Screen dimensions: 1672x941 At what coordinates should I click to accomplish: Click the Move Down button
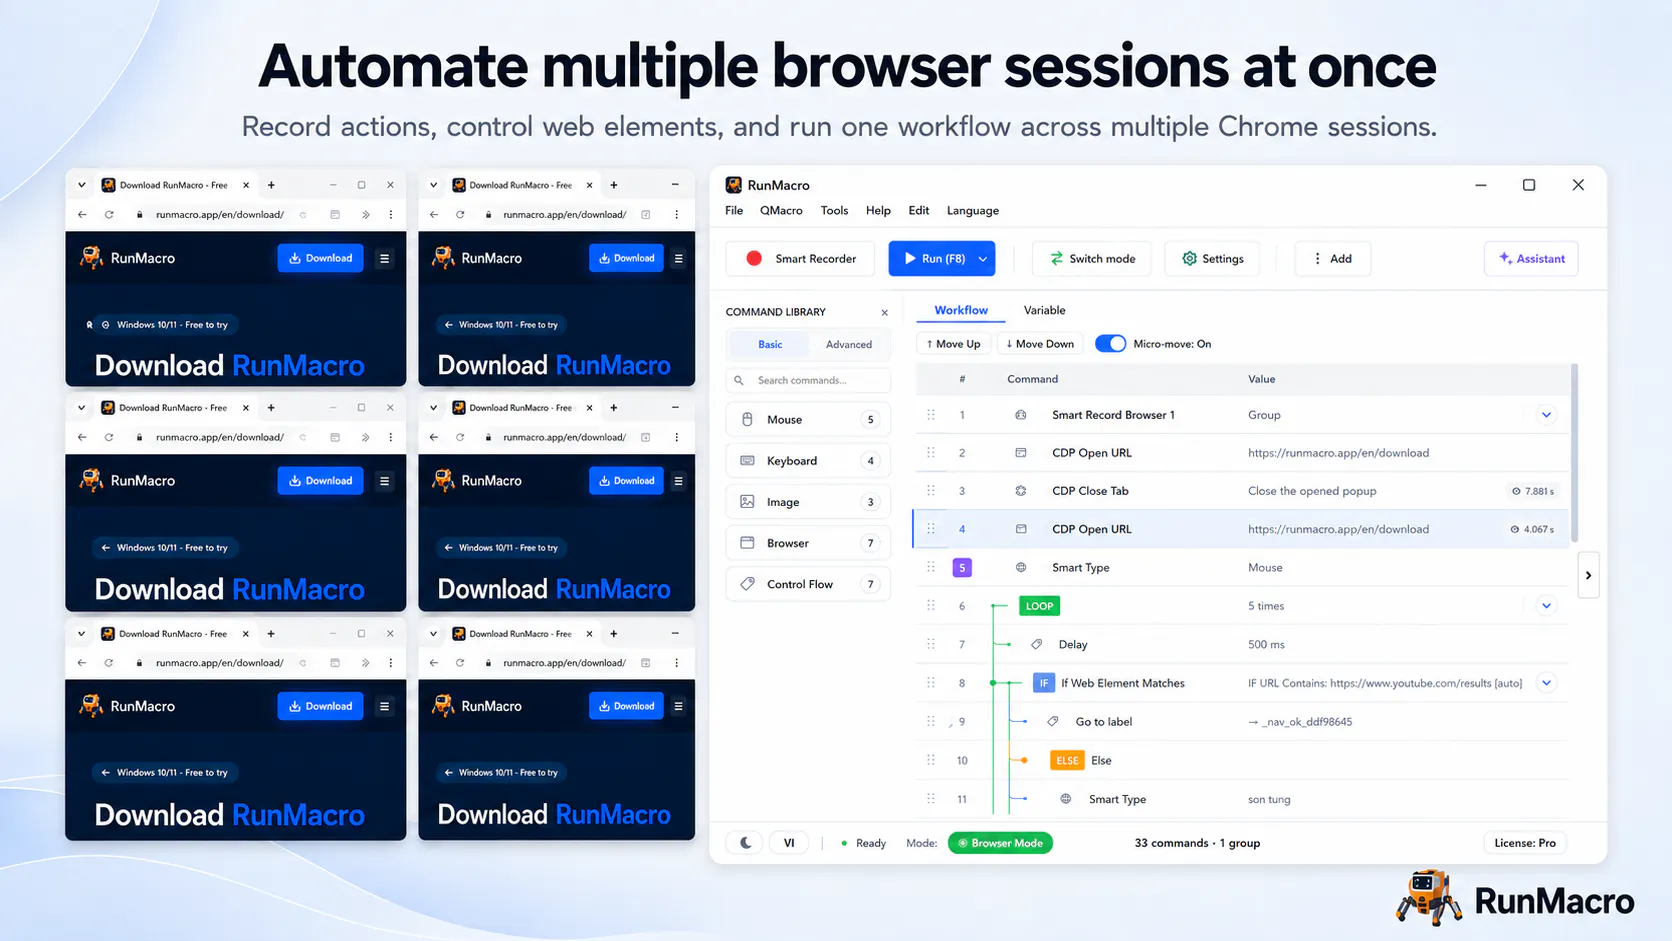point(1040,344)
